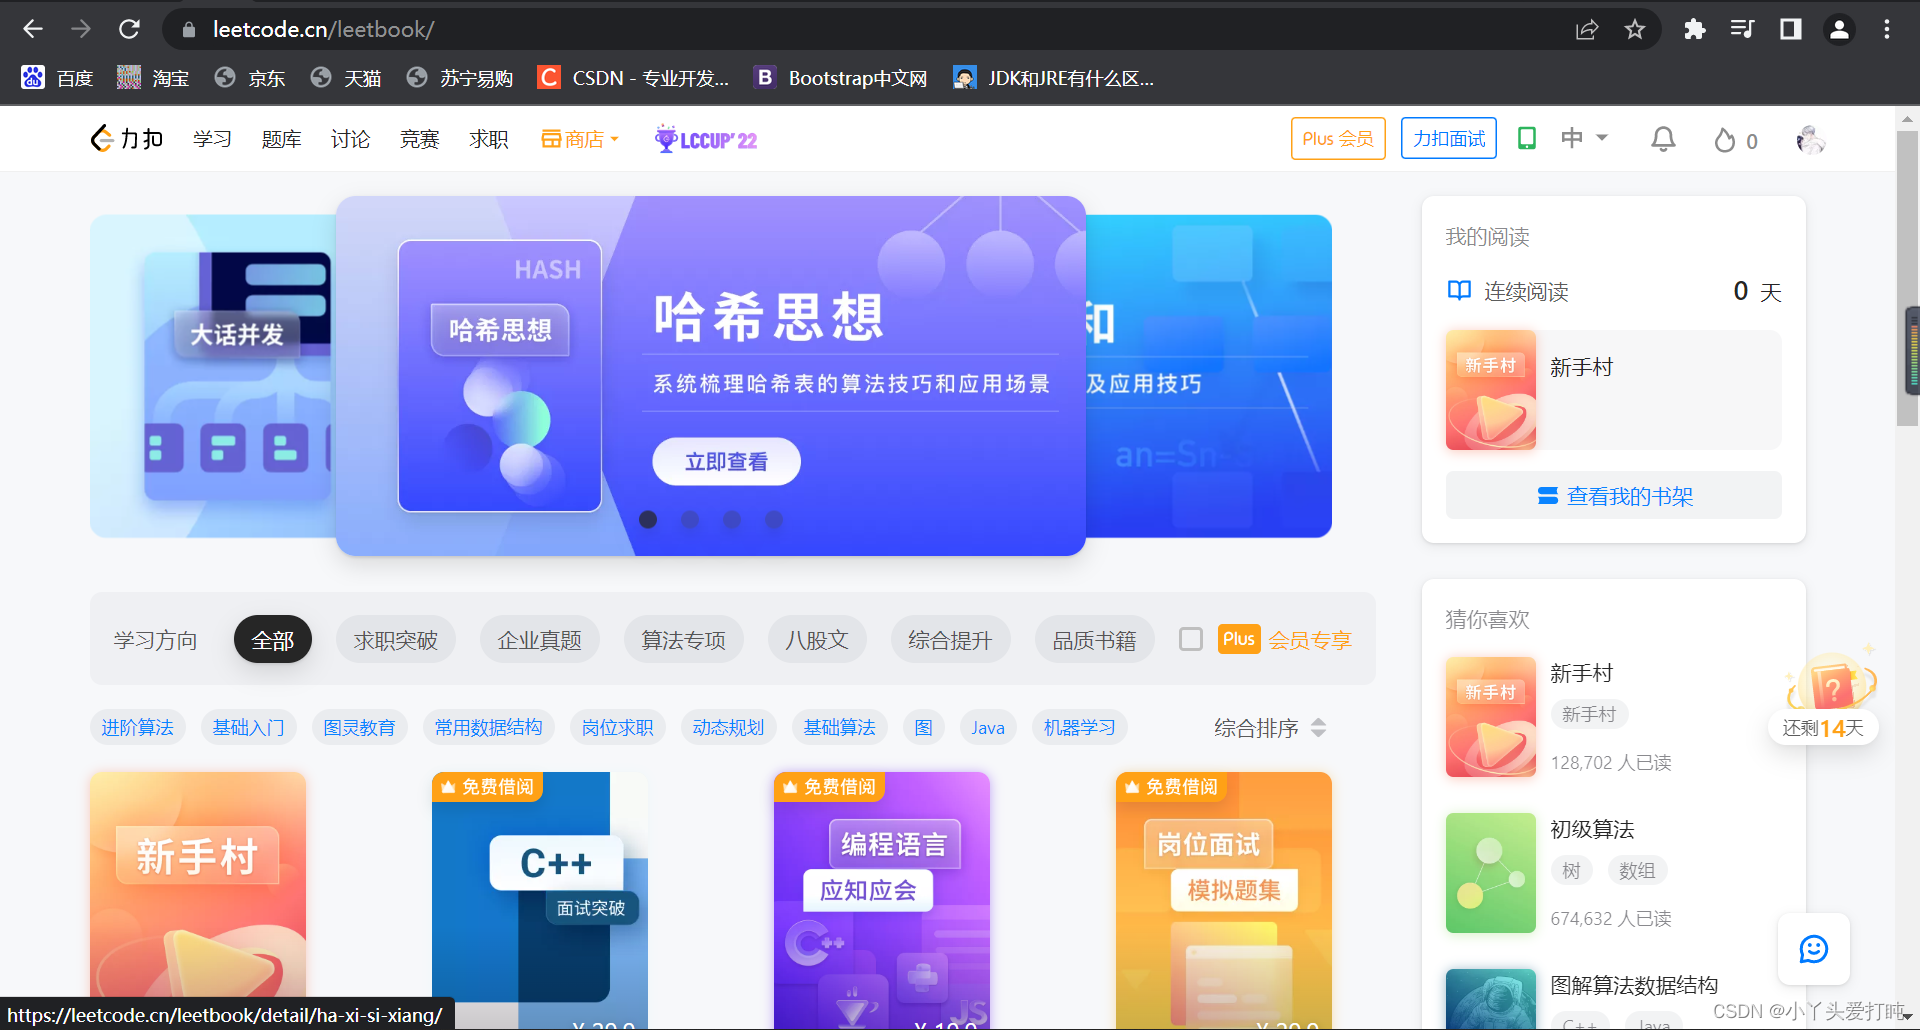Select the 企业真题 filter

tap(540, 640)
